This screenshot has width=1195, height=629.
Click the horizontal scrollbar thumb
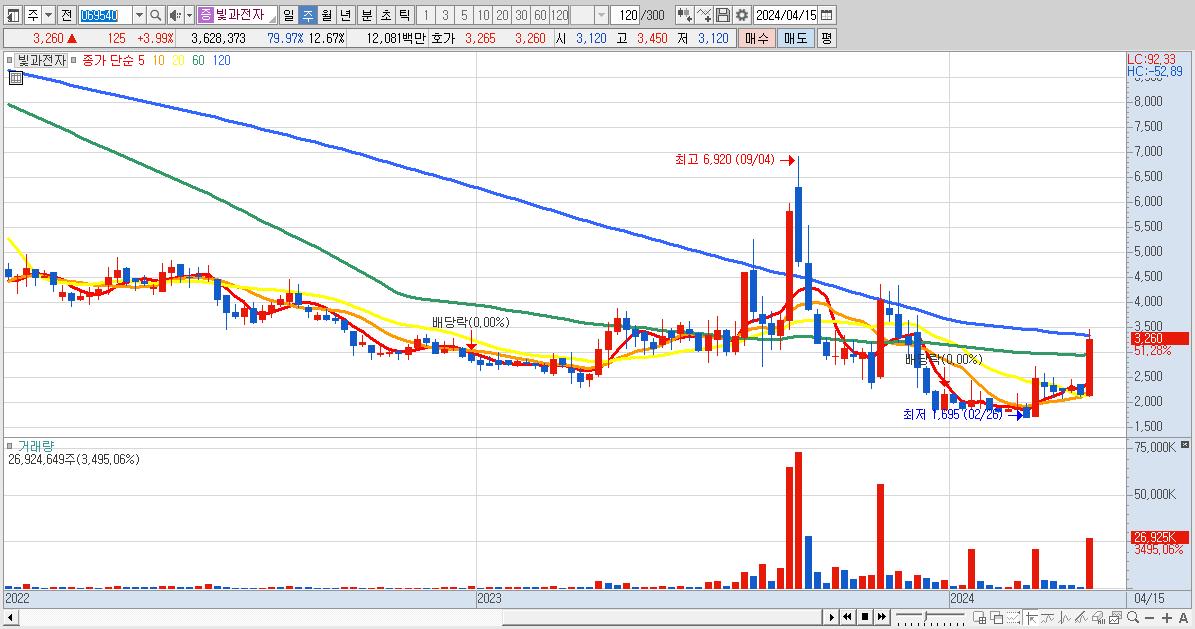[x=665, y=616]
